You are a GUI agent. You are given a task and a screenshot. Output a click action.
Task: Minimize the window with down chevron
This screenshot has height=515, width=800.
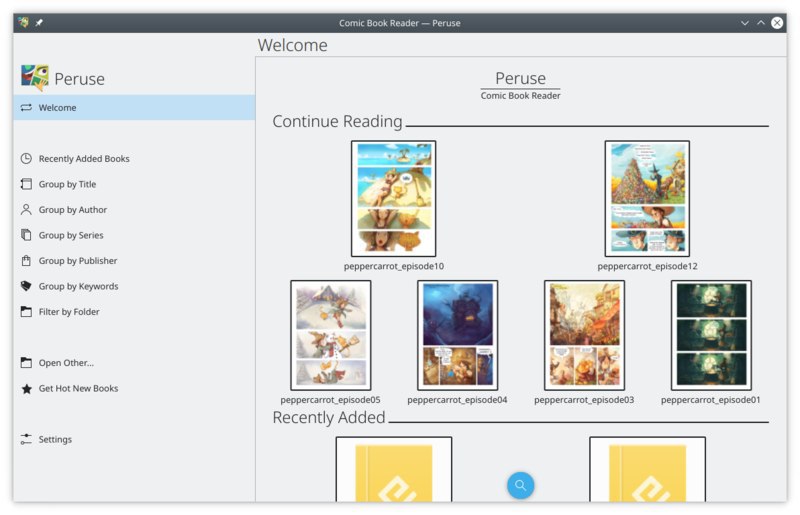[x=744, y=23]
